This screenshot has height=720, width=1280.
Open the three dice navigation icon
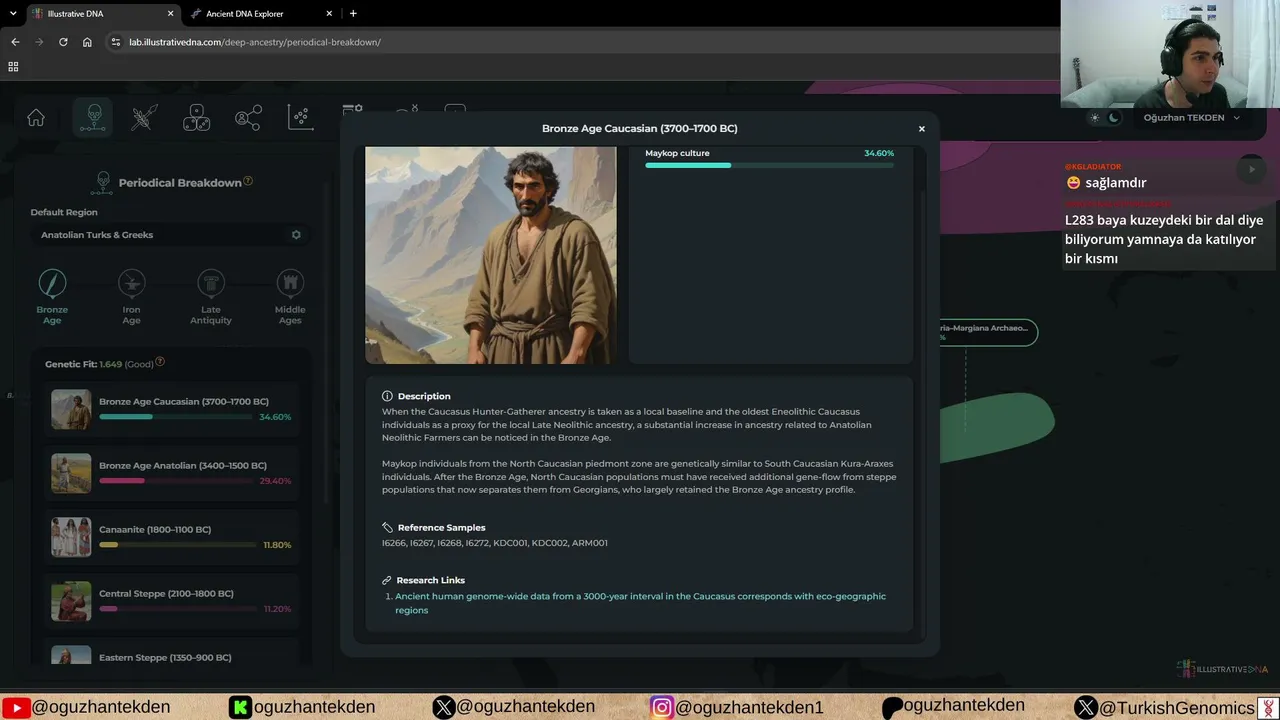[x=197, y=118]
